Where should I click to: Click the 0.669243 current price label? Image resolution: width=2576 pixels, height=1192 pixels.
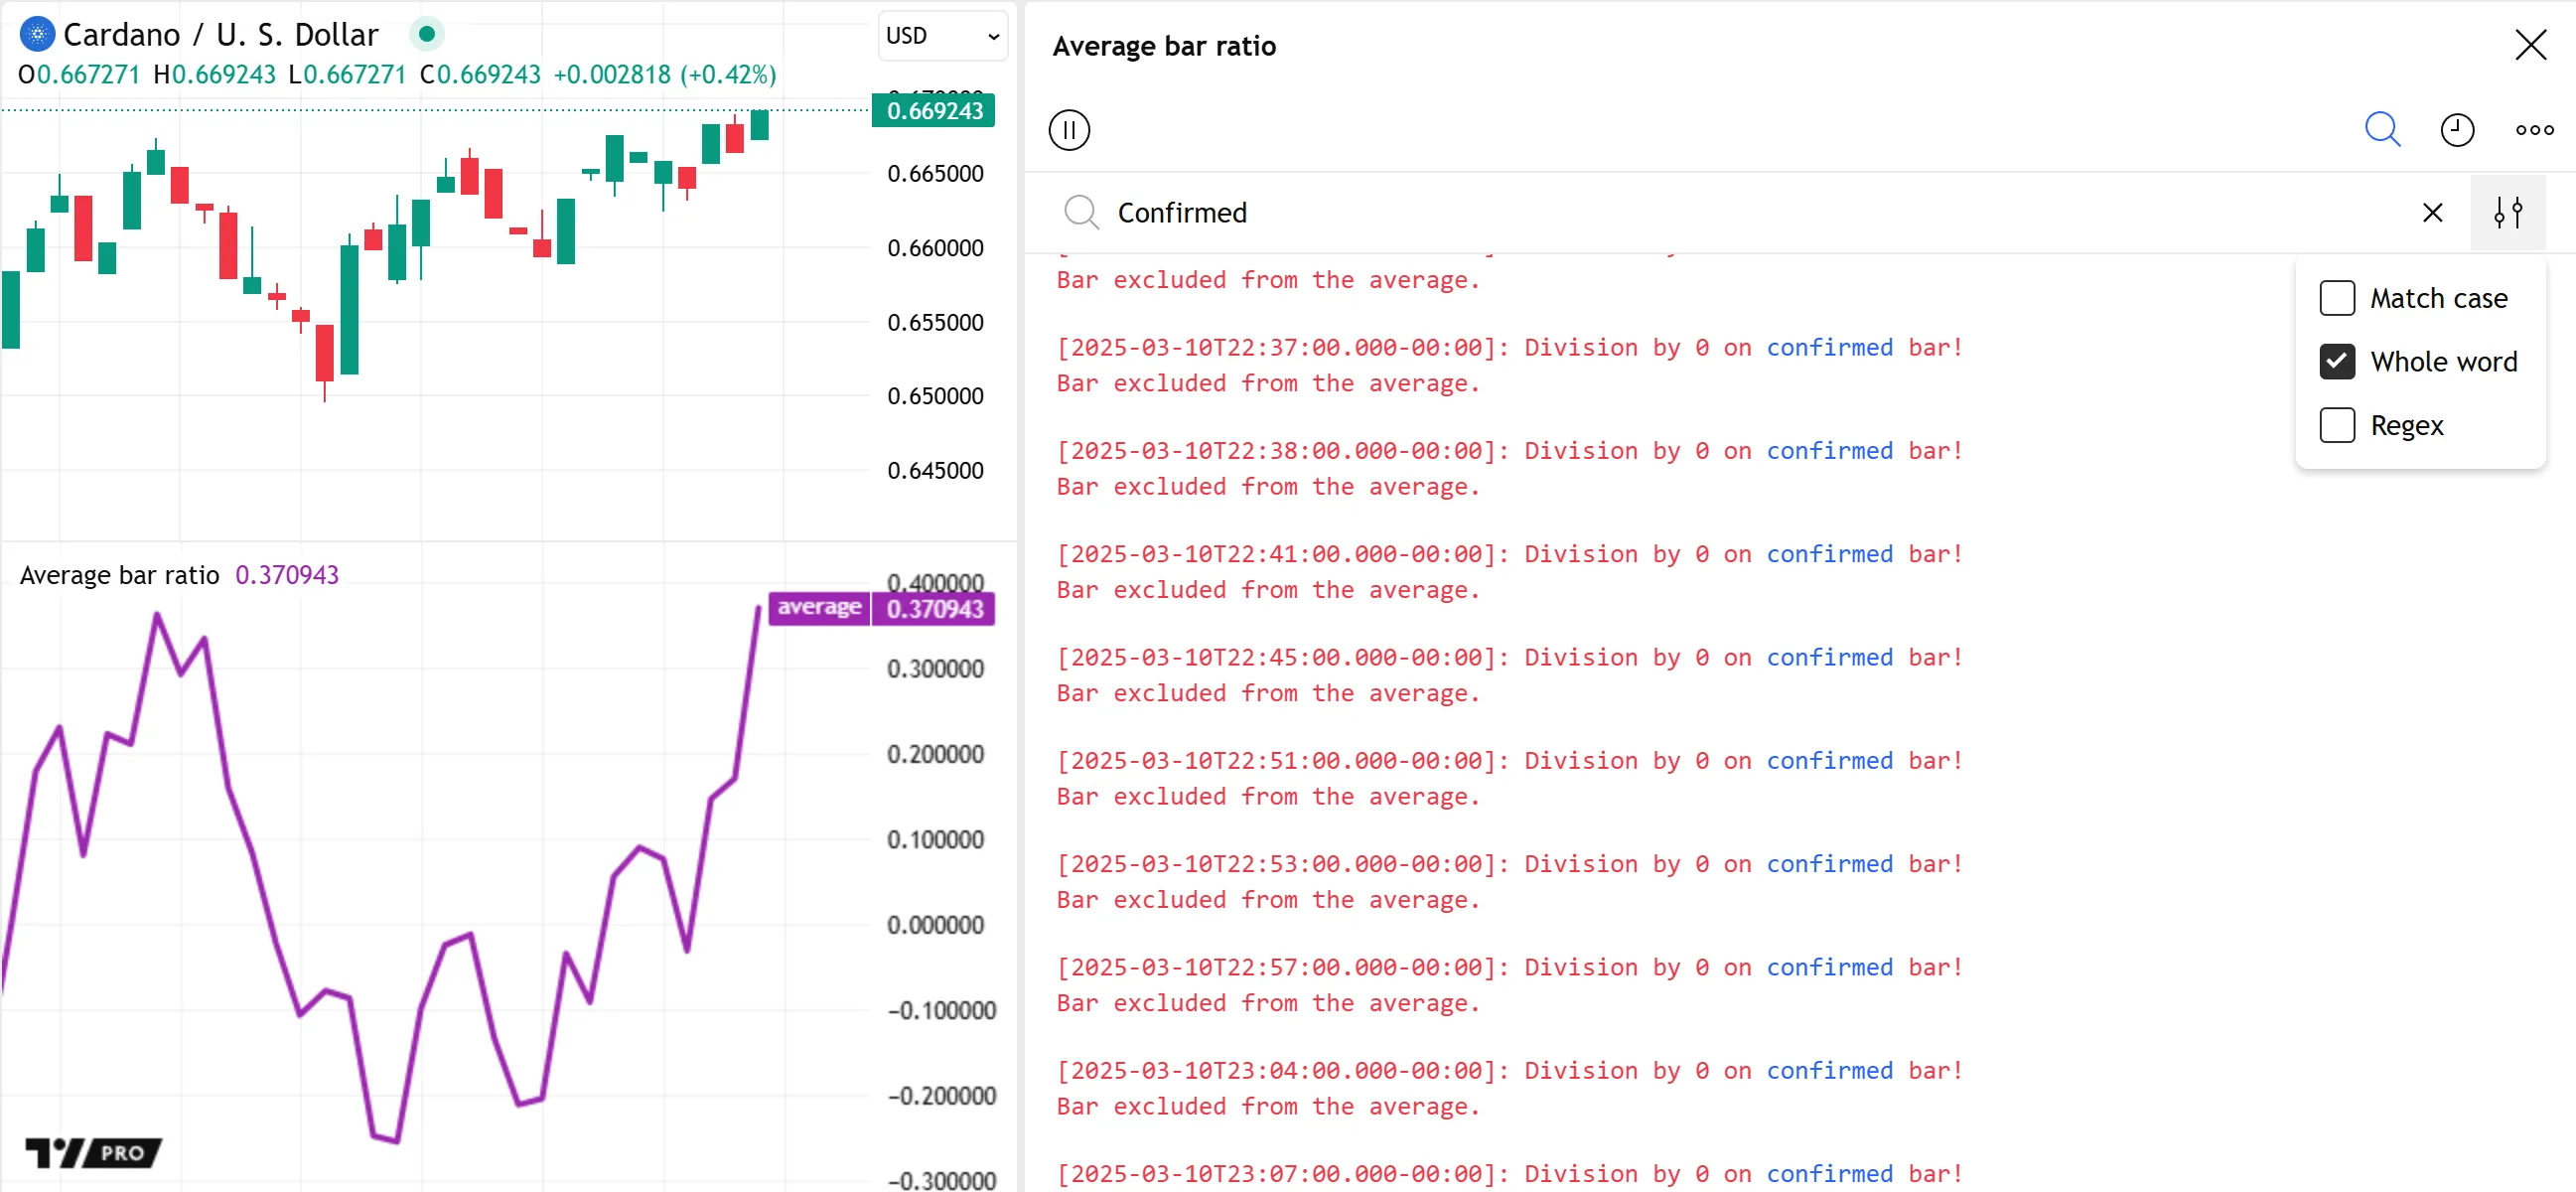click(x=934, y=111)
